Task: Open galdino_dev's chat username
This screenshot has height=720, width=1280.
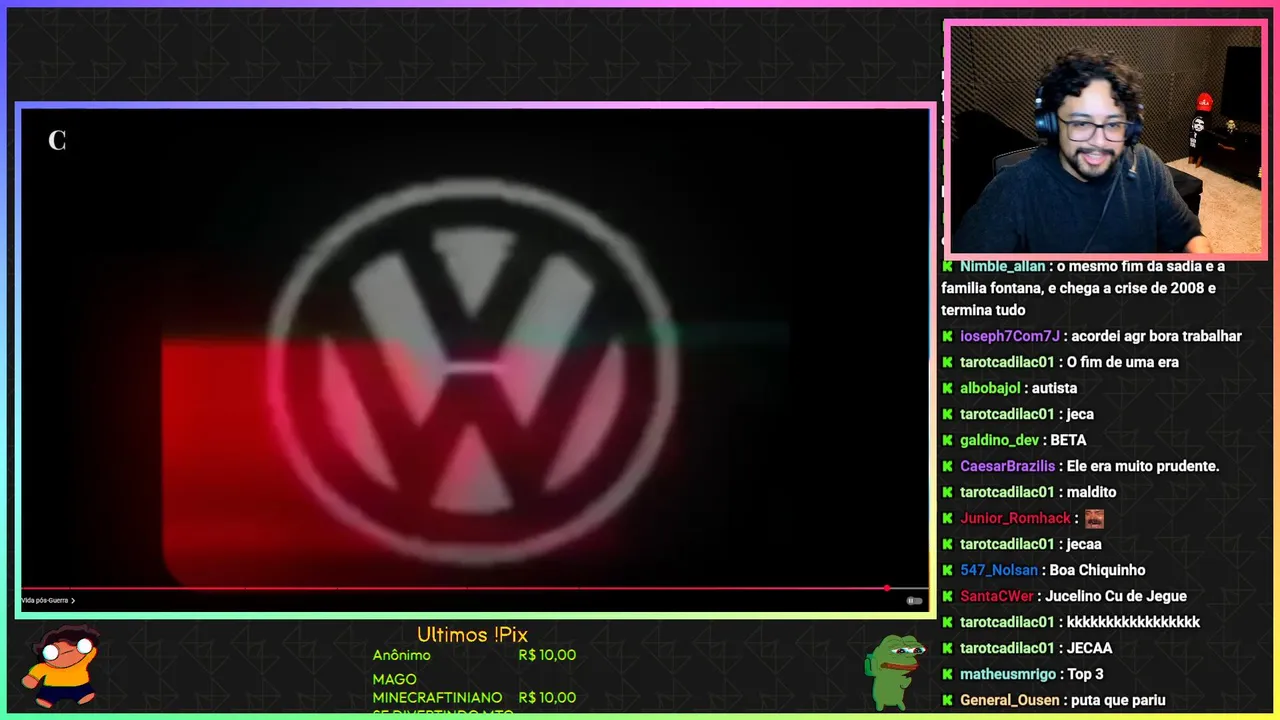Action: (x=999, y=440)
